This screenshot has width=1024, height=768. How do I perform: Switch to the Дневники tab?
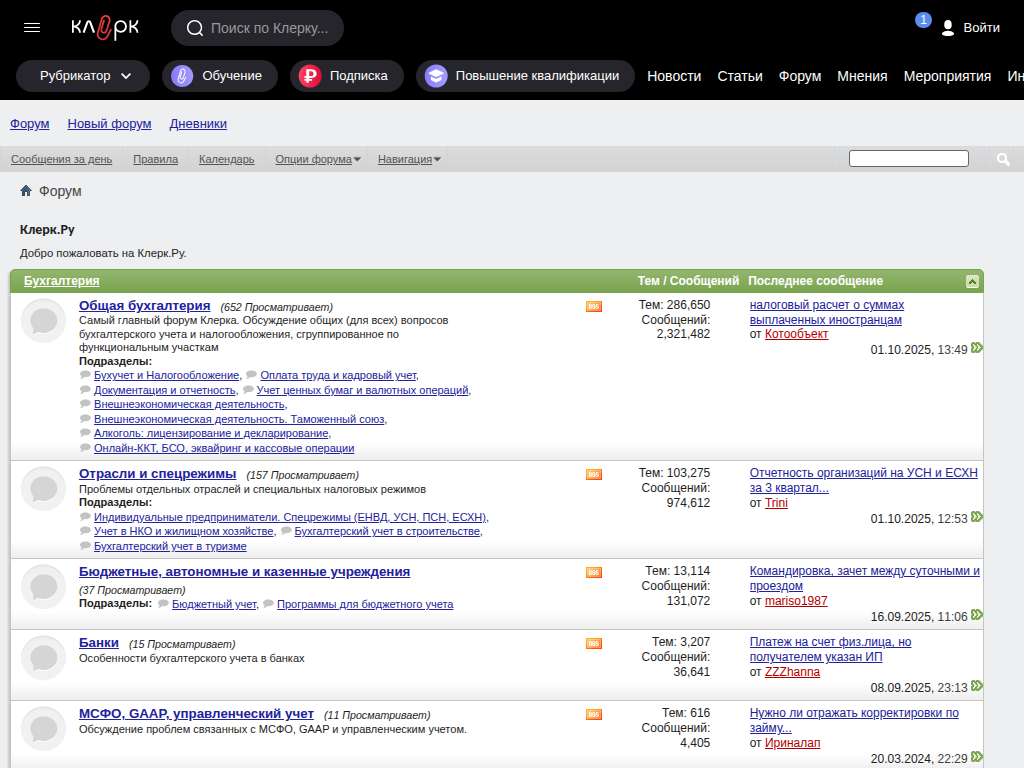(198, 124)
